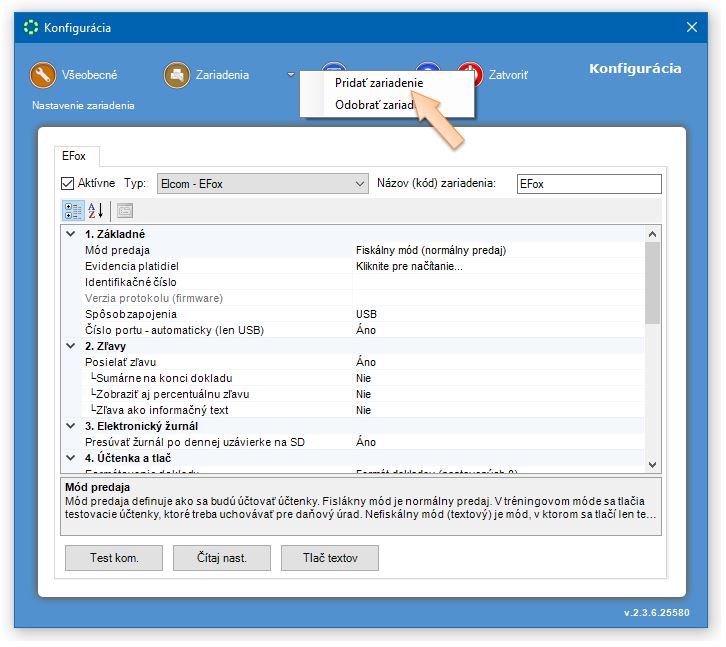726x647 pixels.
Task: Open the Všeobecné general settings
Action: [43, 75]
